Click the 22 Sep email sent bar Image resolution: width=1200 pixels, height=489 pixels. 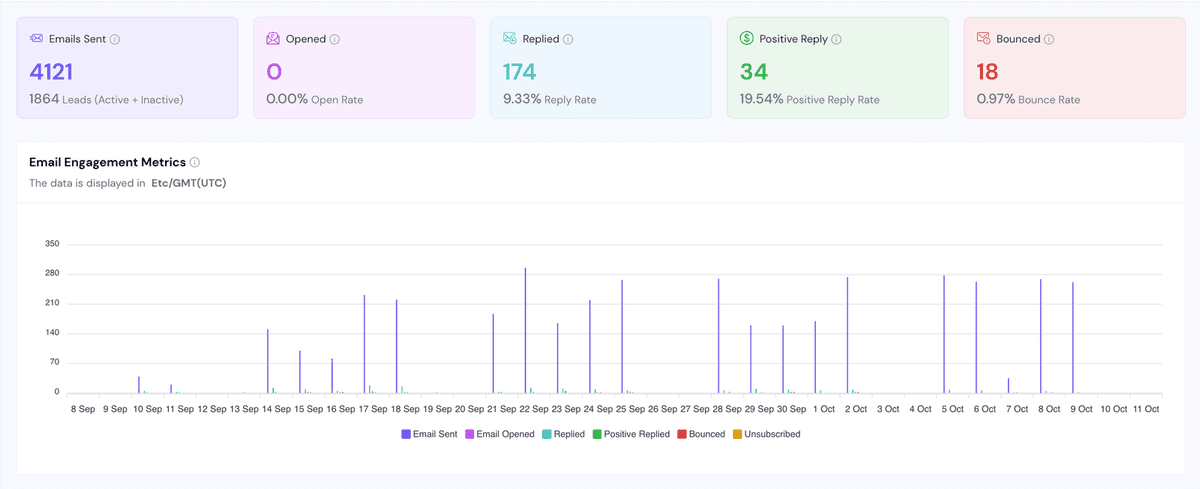pyautogui.click(x=525, y=330)
